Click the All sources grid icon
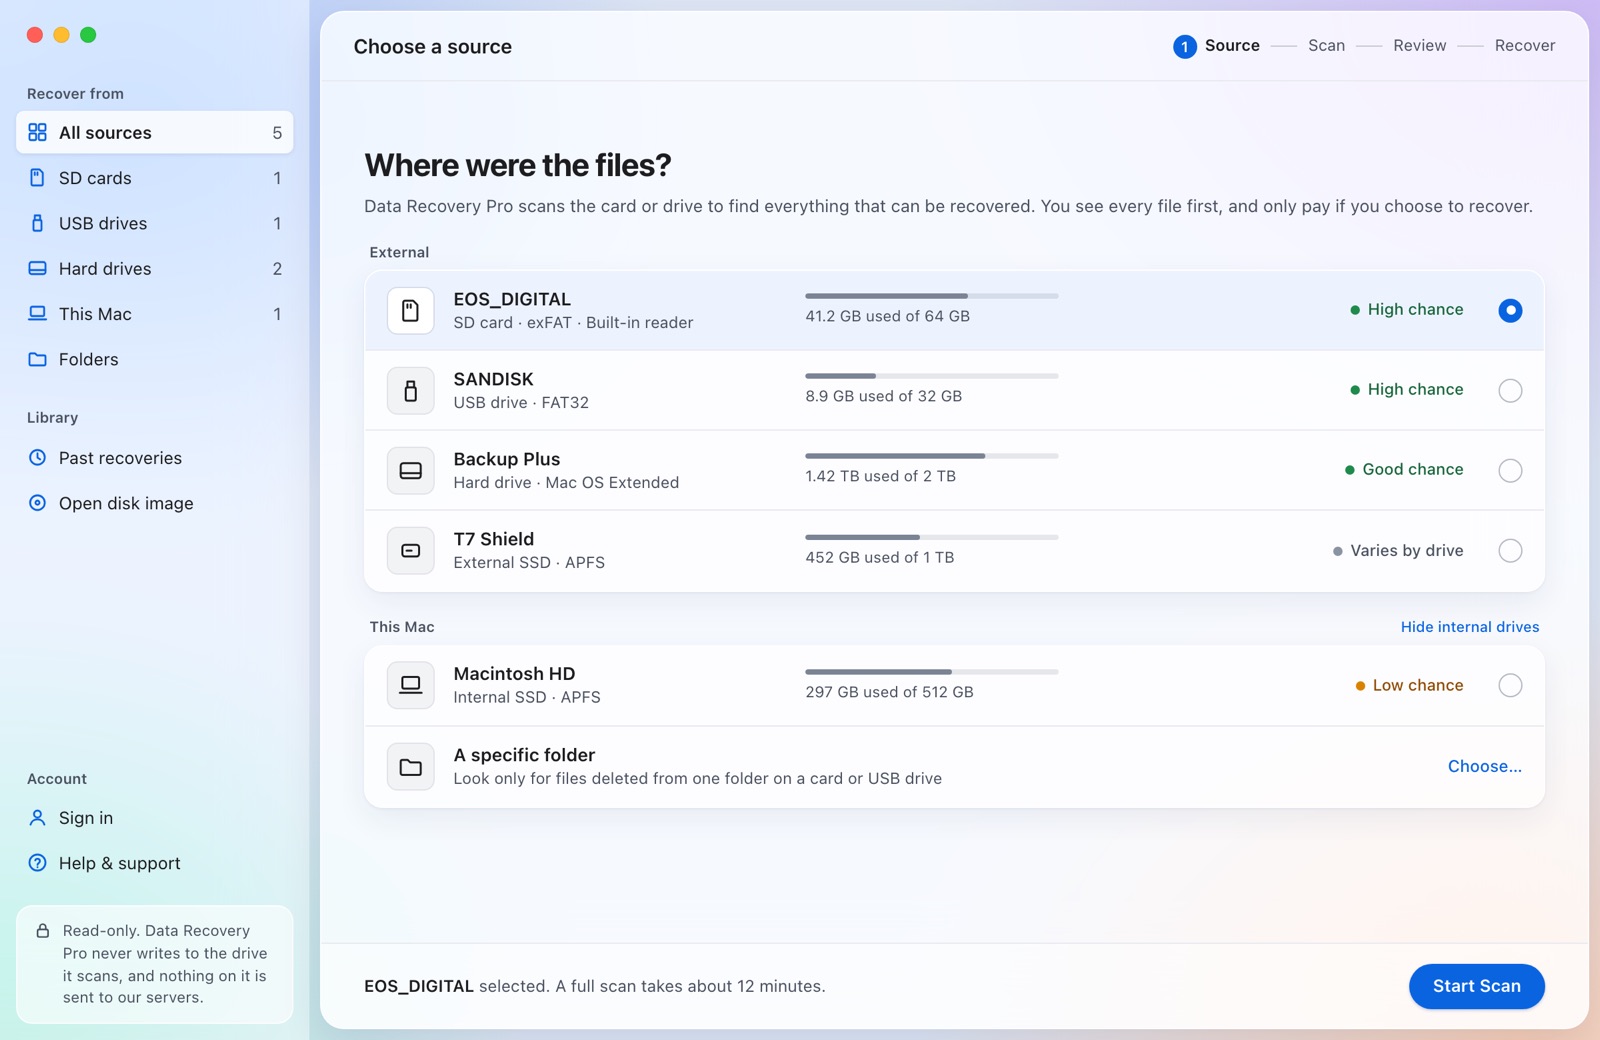Viewport: 1600px width, 1040px height. (x=37, y=132)
